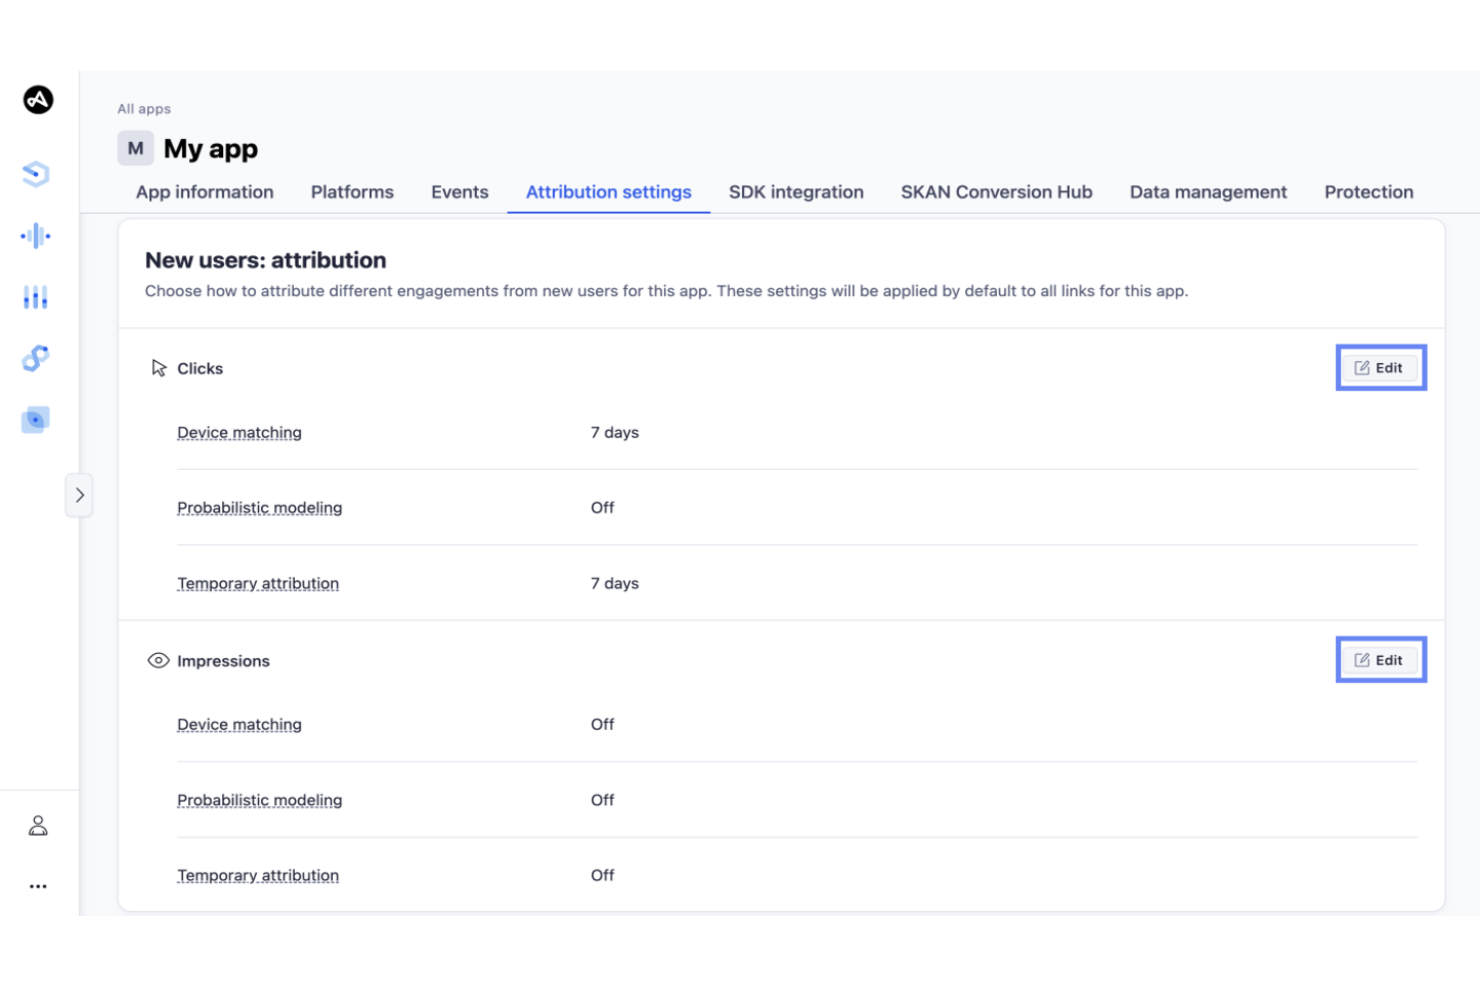
Task: Click the 'Clicks' section label
Action: click(200, 369)
